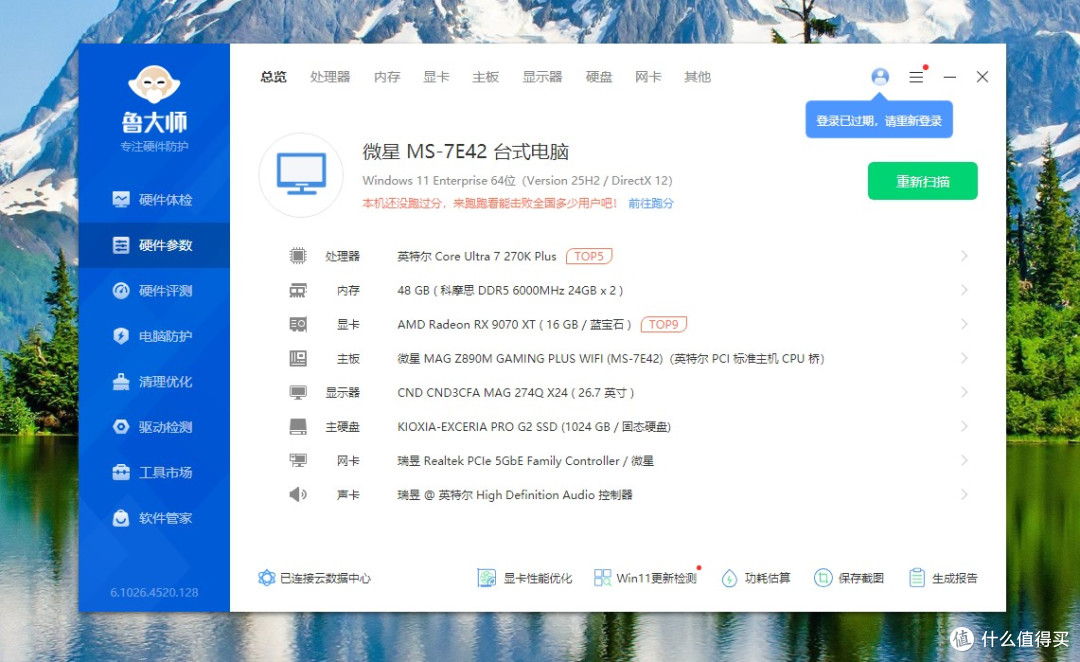Go to 电脑防护 in the sidebar
Image resolution: width=1080 pixels, height=662 pixels.
tap(153, 336)
